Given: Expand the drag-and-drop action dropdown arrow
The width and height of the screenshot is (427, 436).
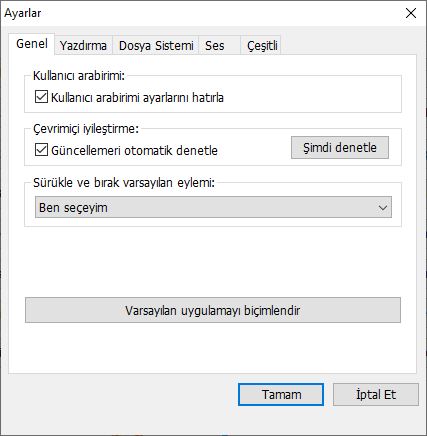Looking at the screenshot, I should click(383, 208).
